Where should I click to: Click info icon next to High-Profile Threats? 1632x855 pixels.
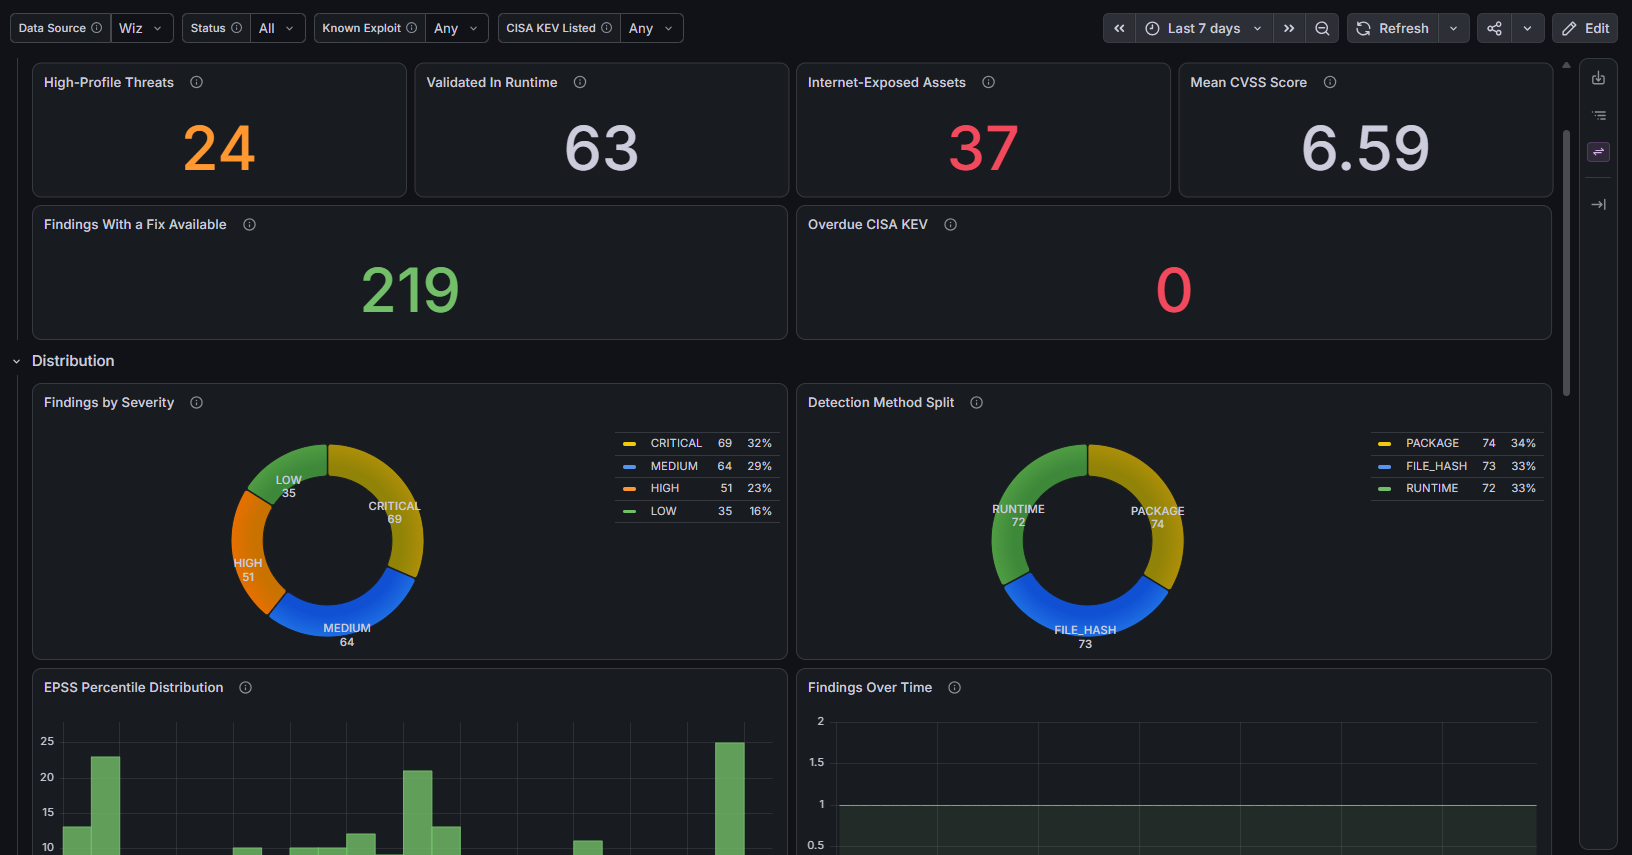(197, 82)
